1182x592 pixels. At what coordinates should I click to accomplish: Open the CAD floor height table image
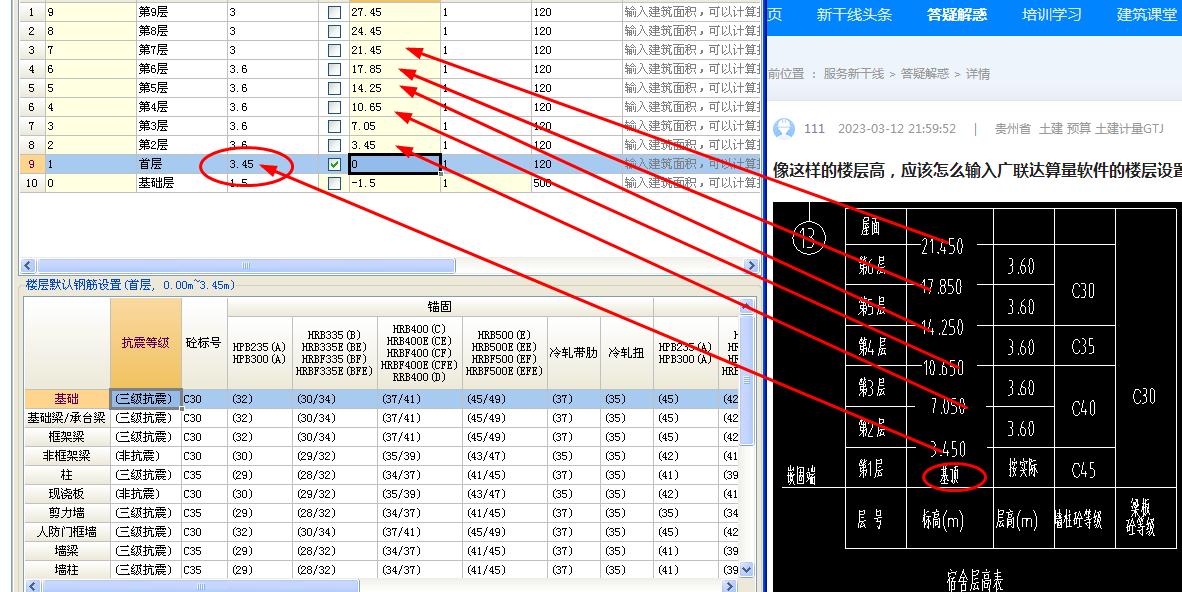click(977, 397)
